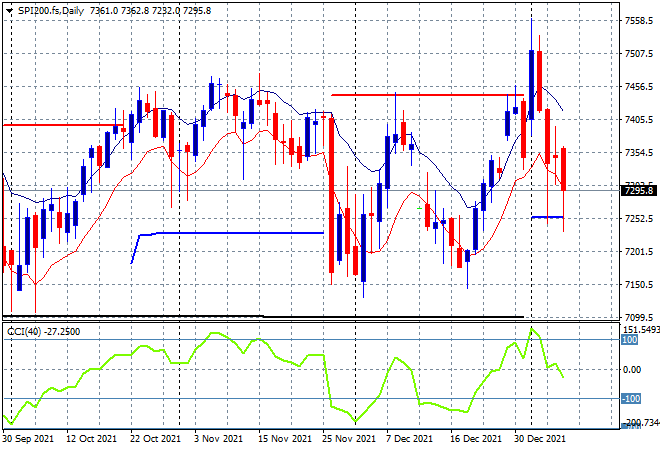This screenshot has height=450, width=660.
Task: Click the current price tag 7295.8
Action: (639, 191)
